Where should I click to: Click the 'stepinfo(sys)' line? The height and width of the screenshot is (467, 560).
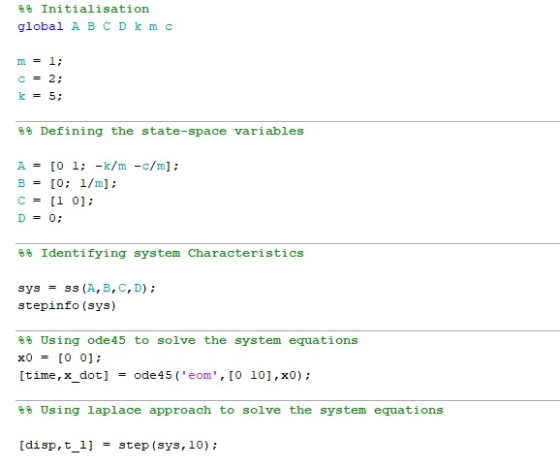click(67, 306)
